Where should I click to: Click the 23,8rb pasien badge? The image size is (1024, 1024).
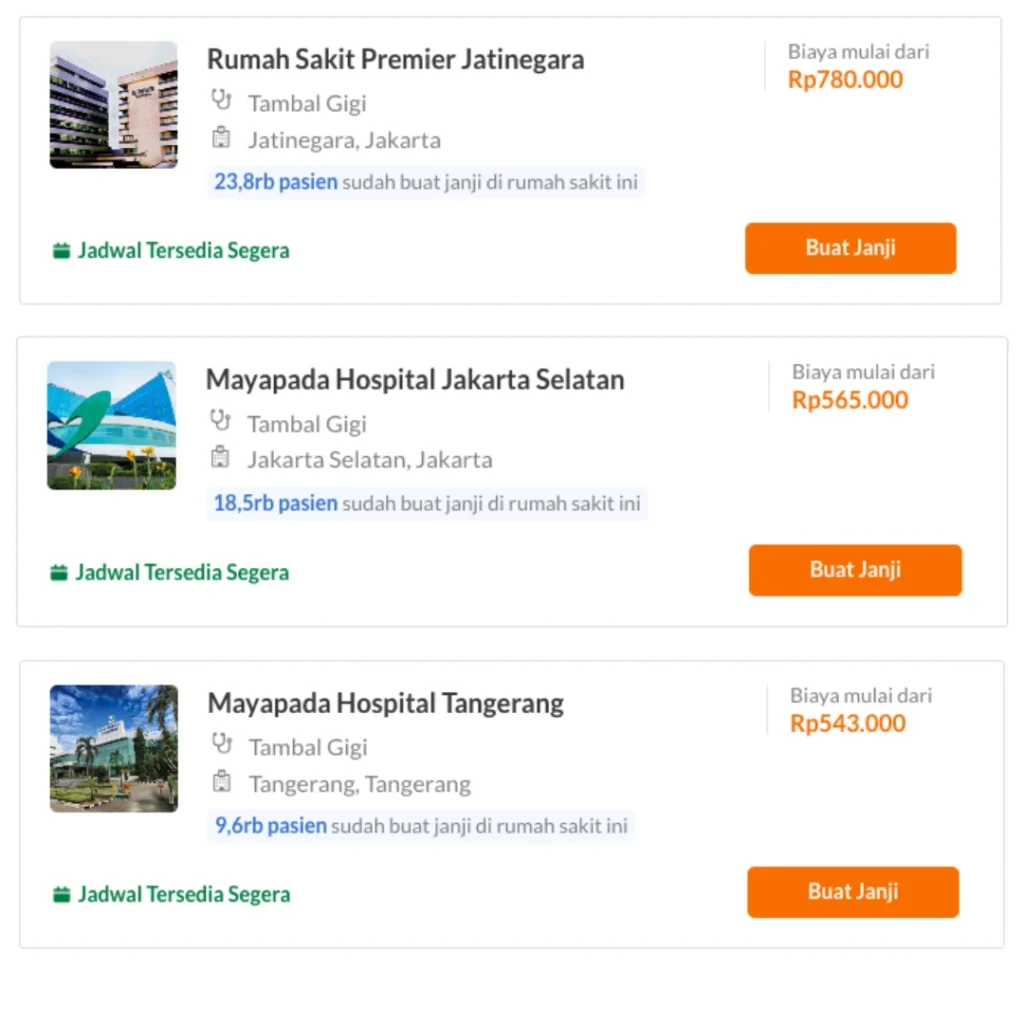276,183
